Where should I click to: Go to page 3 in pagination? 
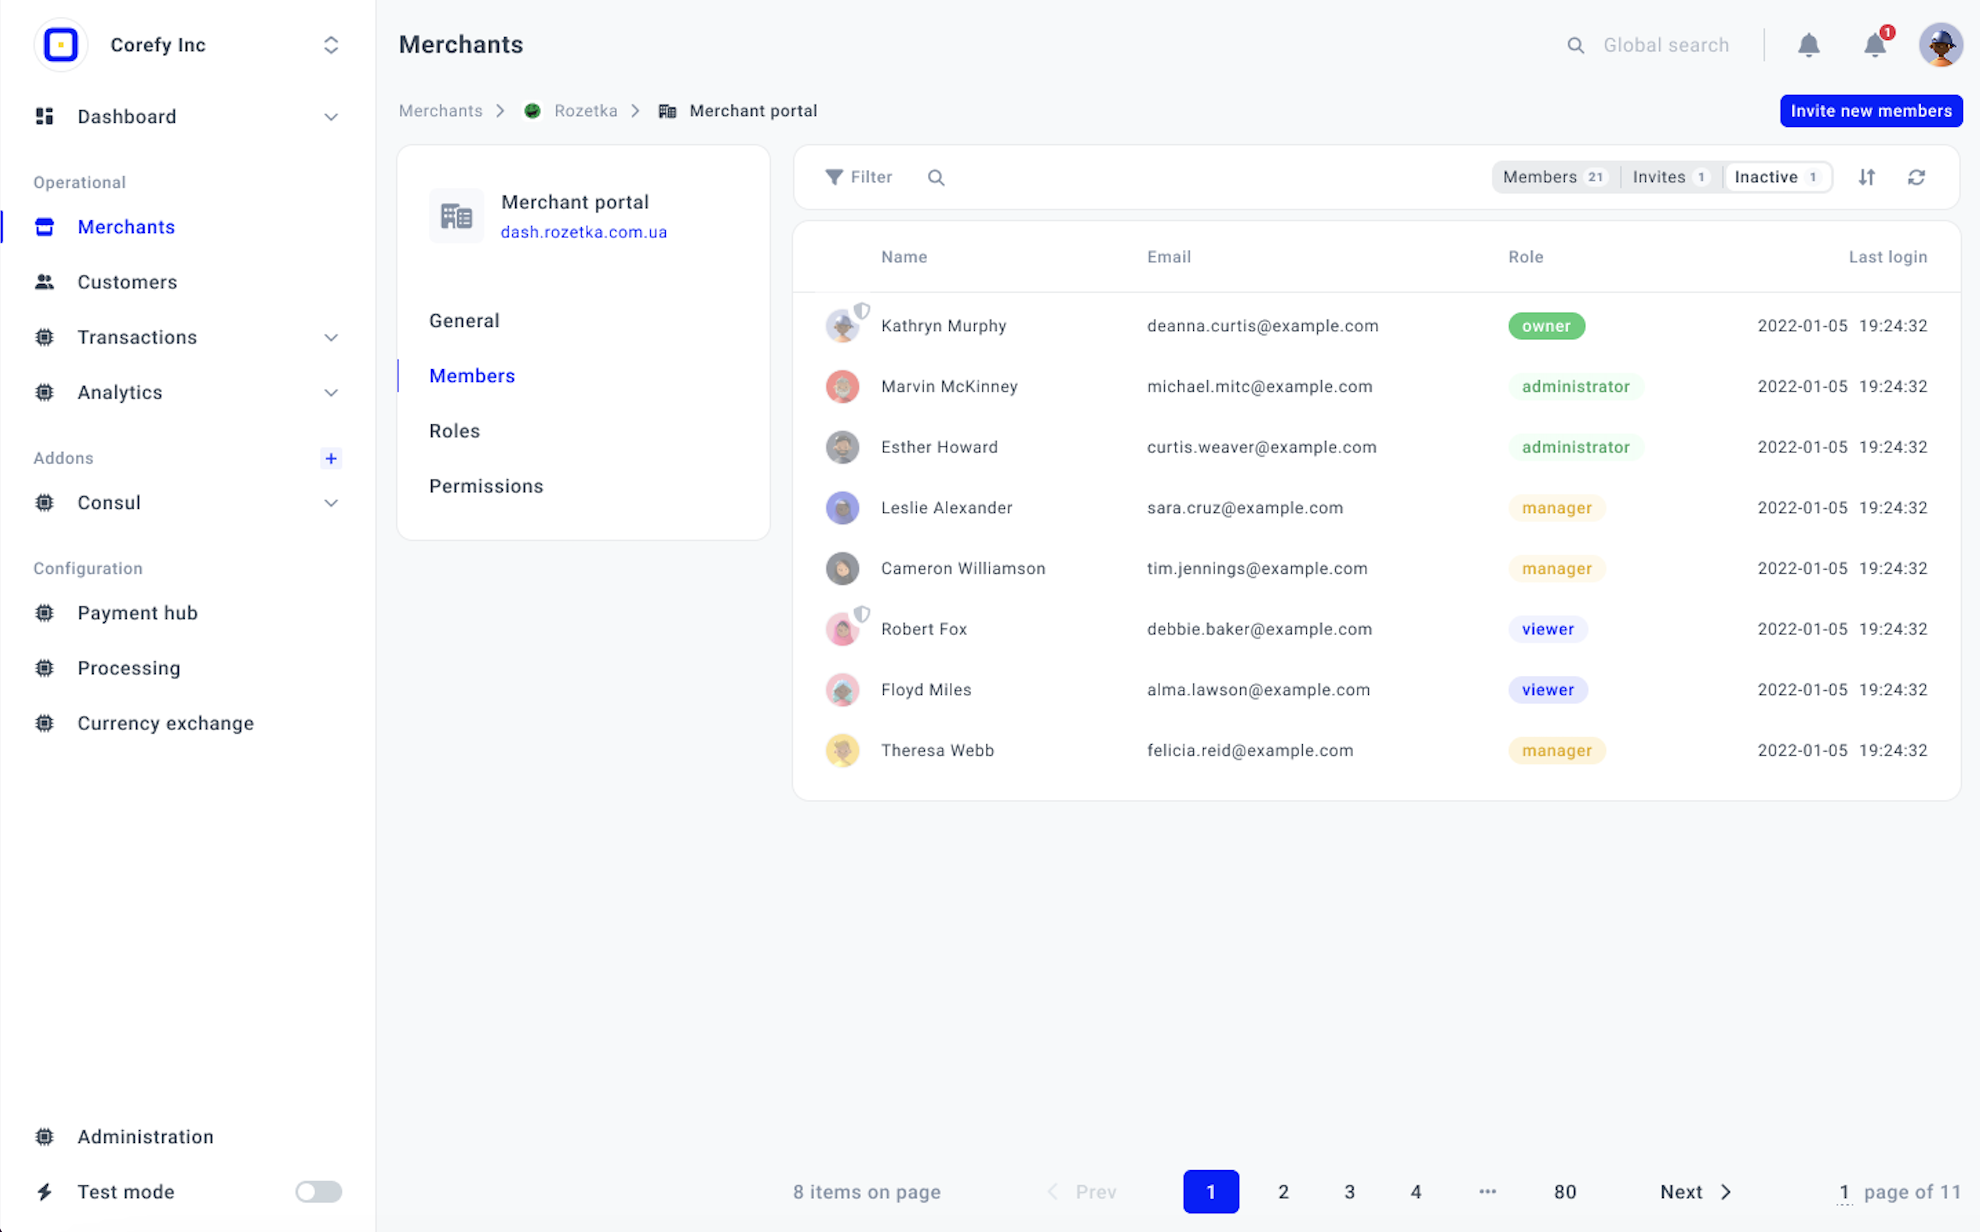tap(1349, 1192)
